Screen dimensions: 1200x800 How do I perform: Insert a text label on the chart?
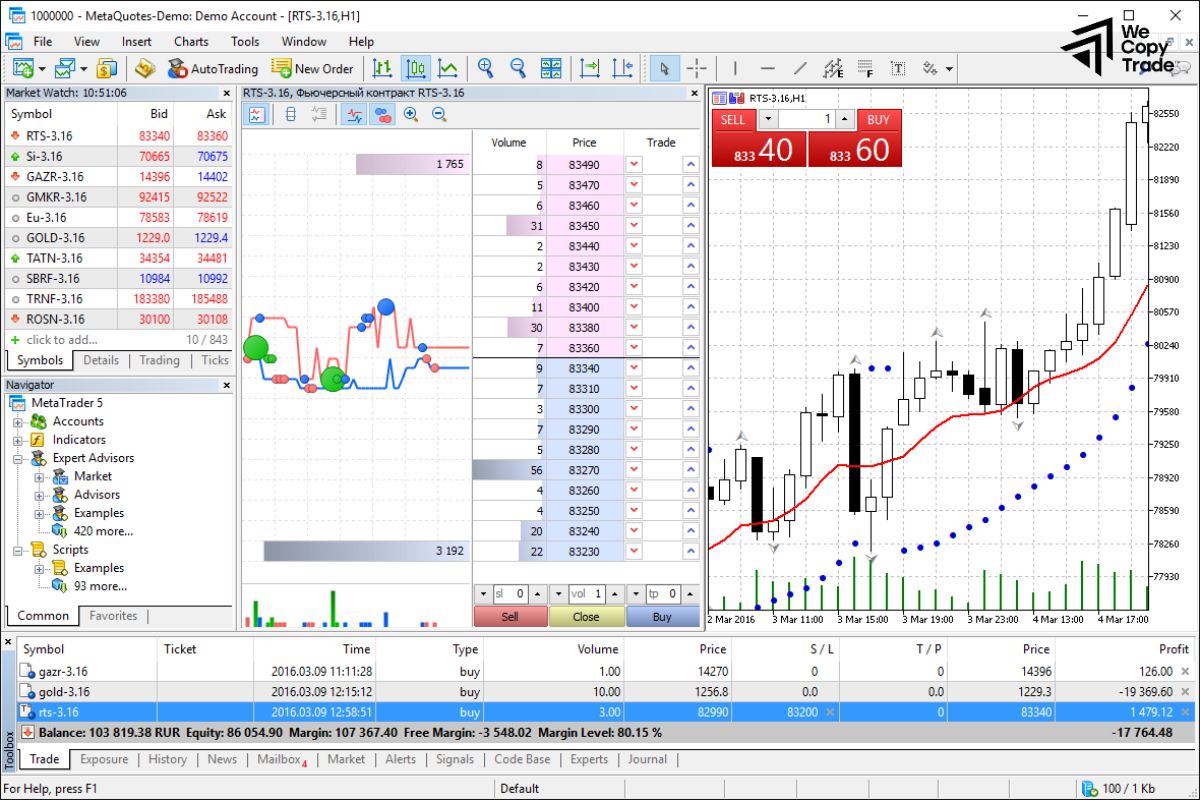click(898, 68)
